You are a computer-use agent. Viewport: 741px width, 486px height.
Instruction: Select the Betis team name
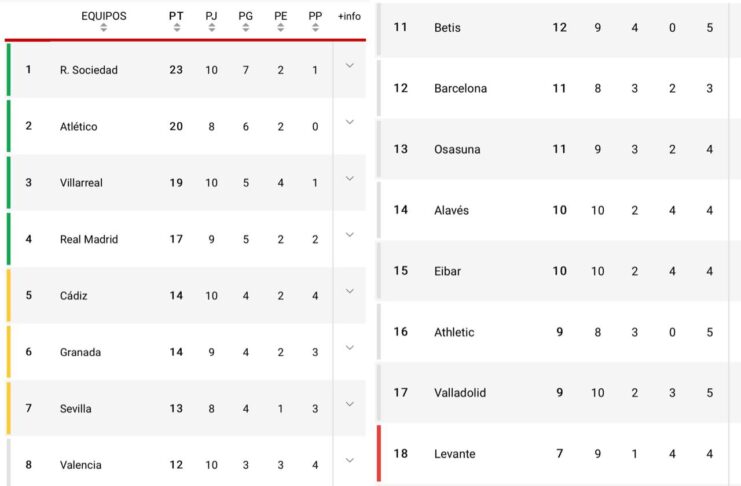point(447,27)
